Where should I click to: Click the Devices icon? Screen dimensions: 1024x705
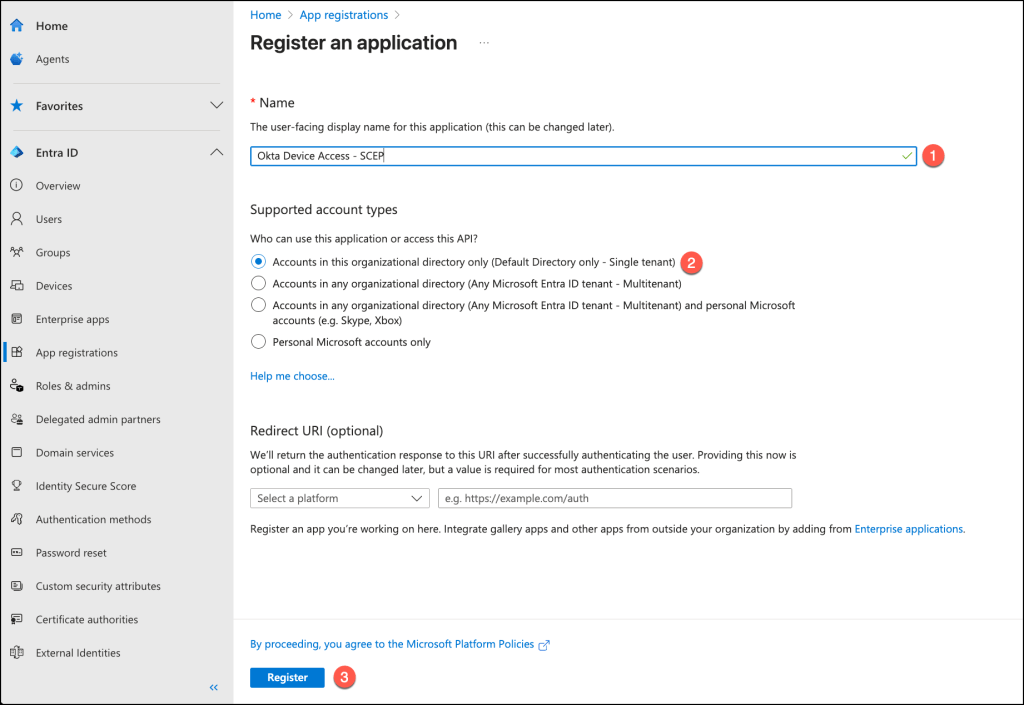click(x=16, y=286)
